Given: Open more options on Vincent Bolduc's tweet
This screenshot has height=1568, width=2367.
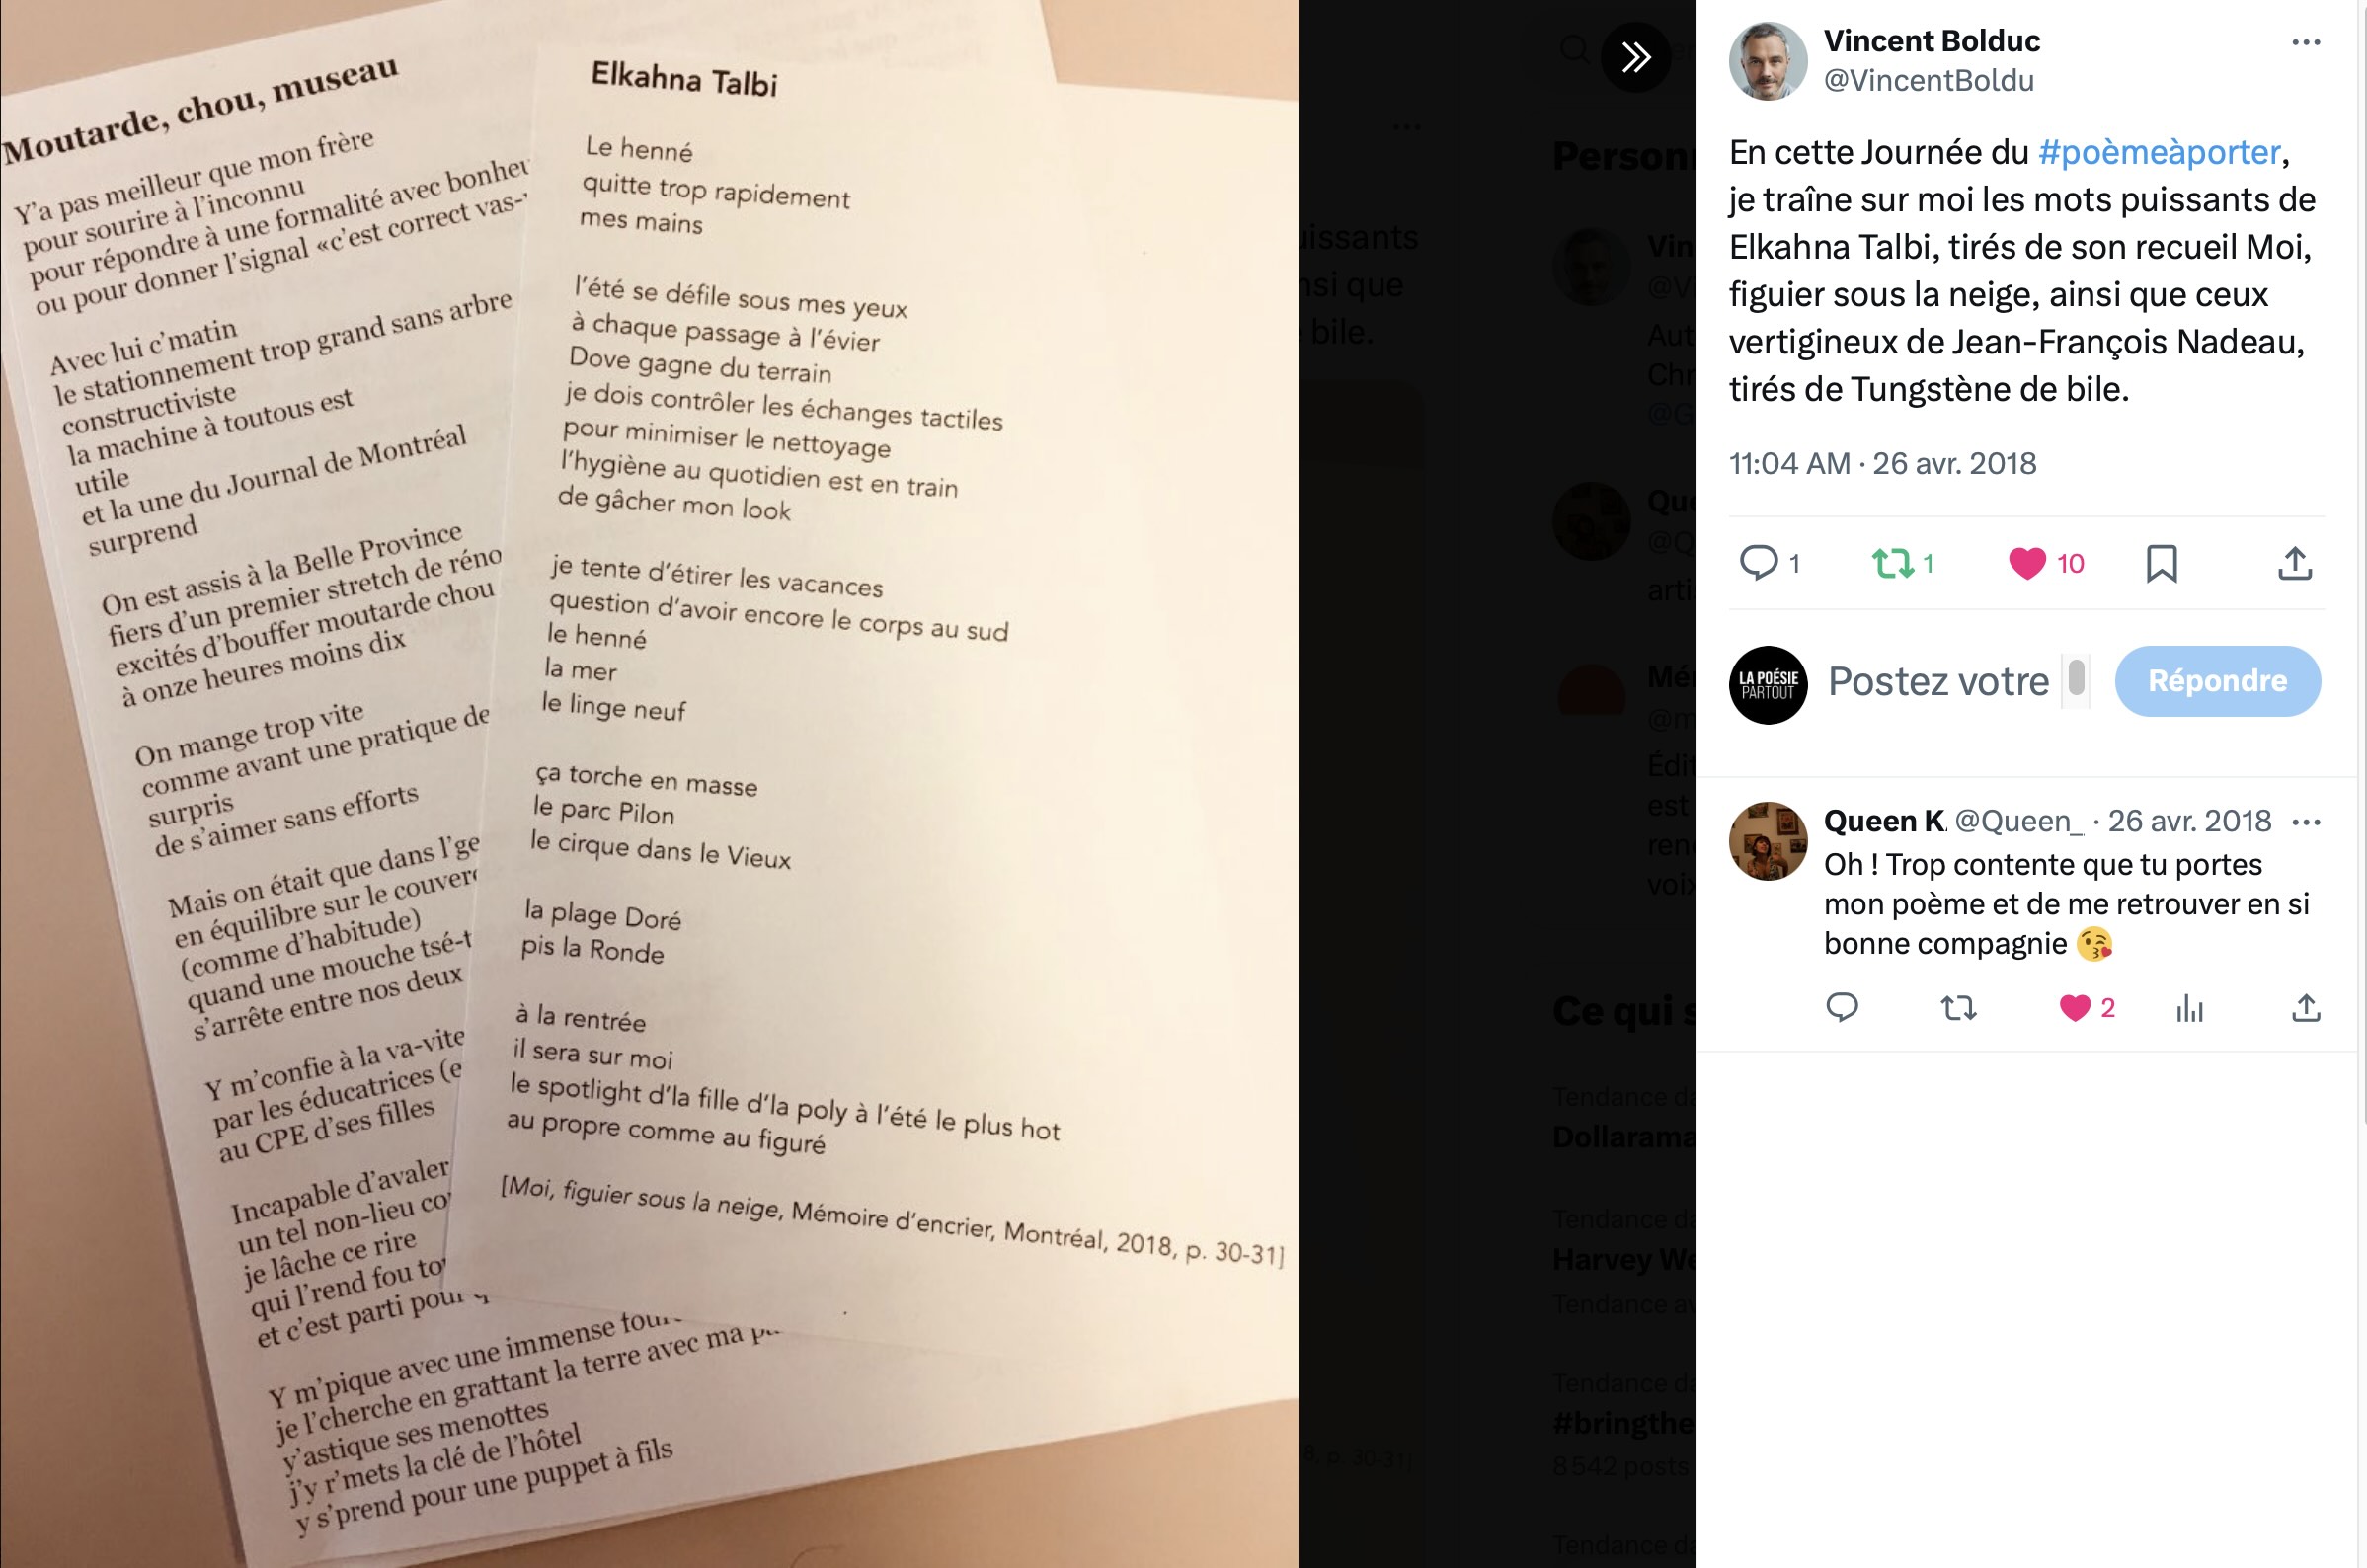Looking at the screenshot, I should pos(2305,42).
